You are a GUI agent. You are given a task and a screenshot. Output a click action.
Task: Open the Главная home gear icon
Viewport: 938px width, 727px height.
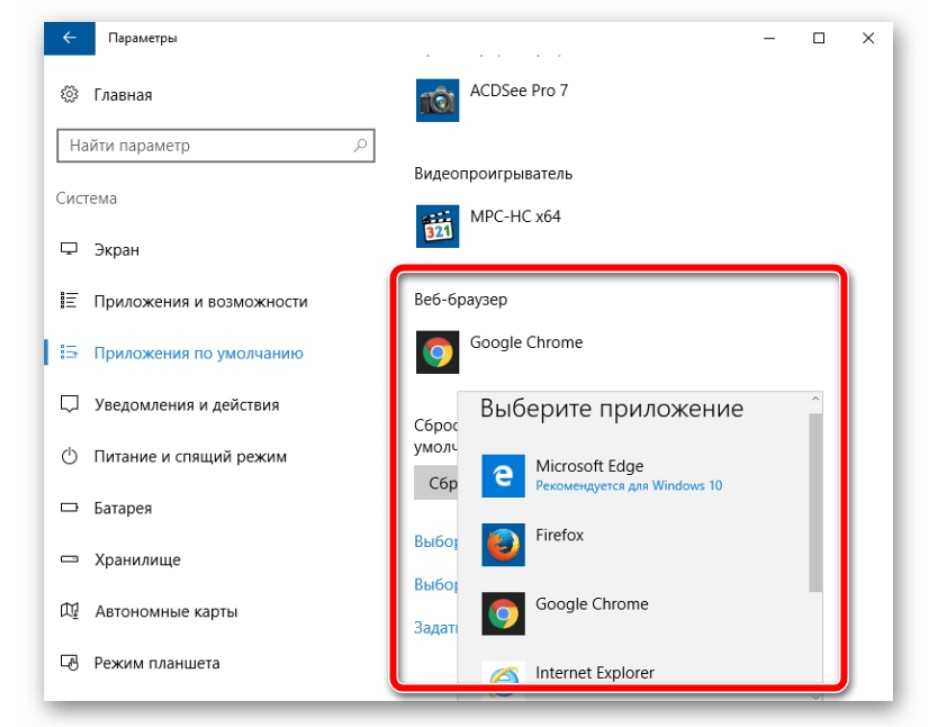(x=69, y=95)
